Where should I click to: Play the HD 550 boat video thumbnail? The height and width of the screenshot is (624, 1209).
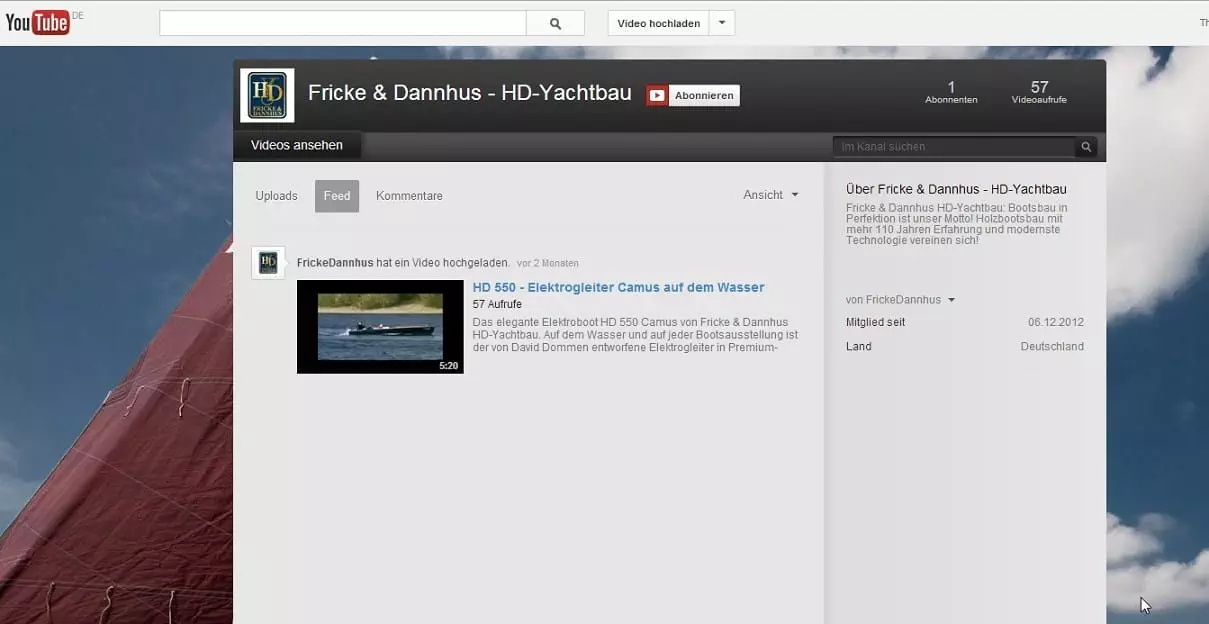click(380, 327)
